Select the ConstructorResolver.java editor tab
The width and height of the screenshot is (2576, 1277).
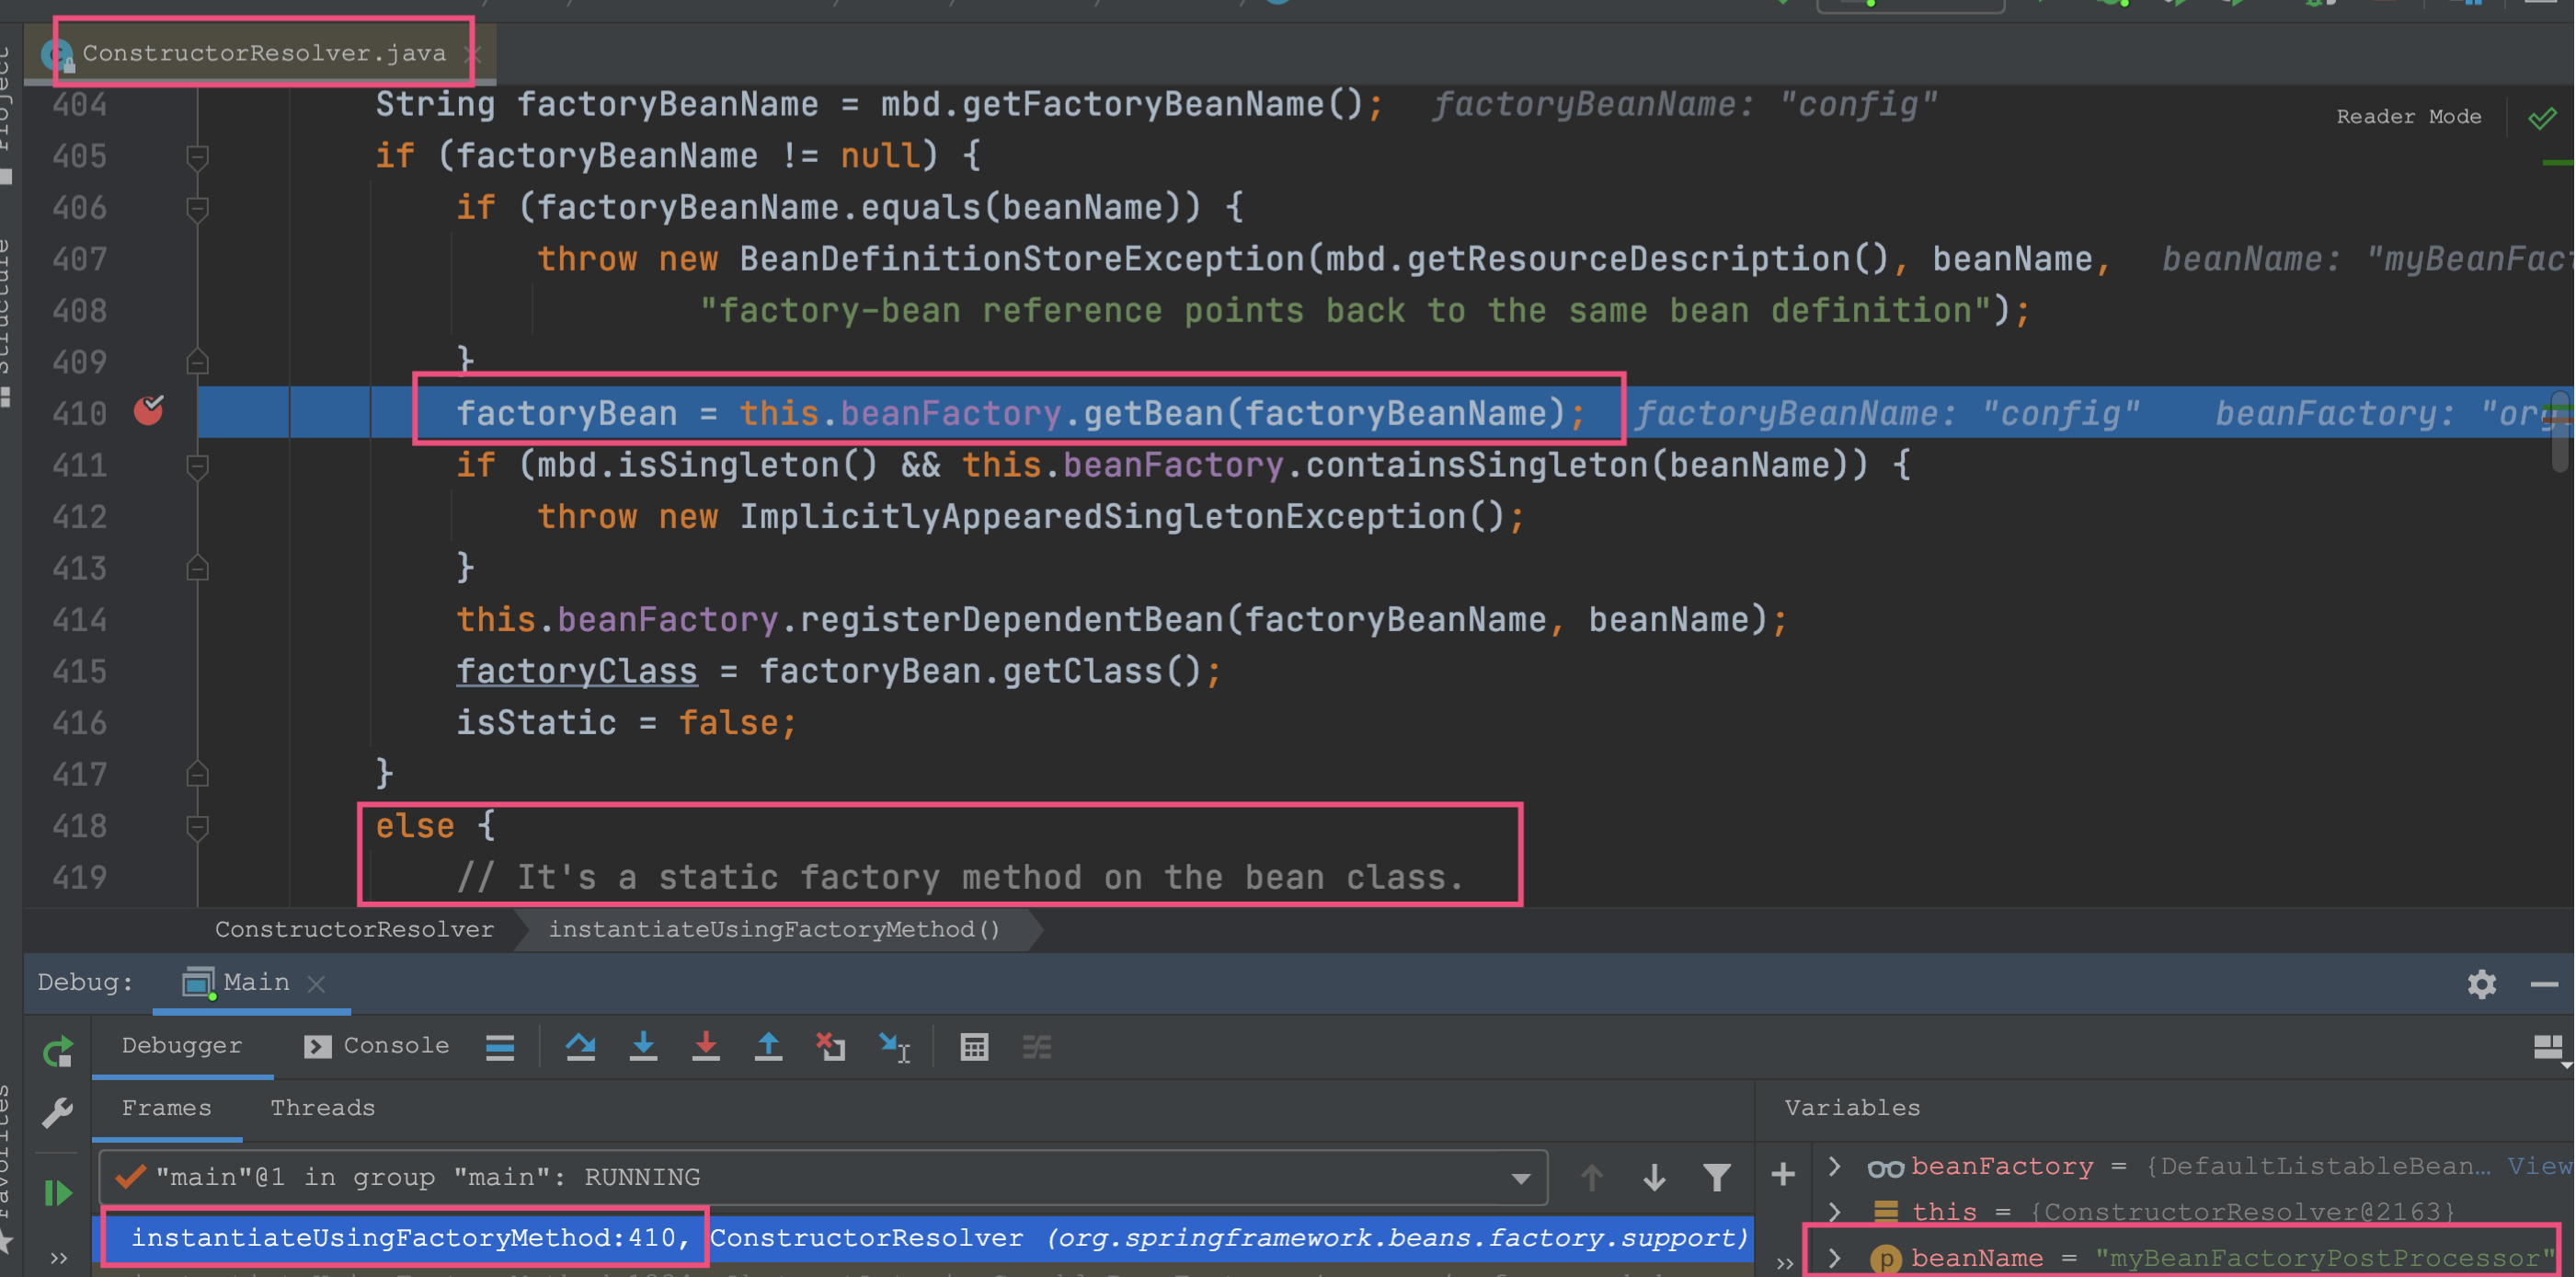tap(264, 53)
